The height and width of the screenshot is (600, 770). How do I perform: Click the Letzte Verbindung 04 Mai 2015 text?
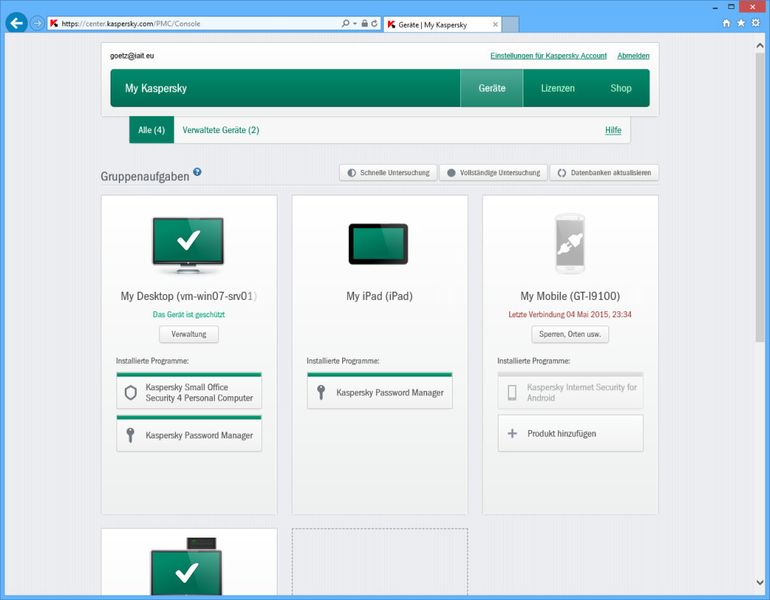pyautogui.click(x=570, y=314)
